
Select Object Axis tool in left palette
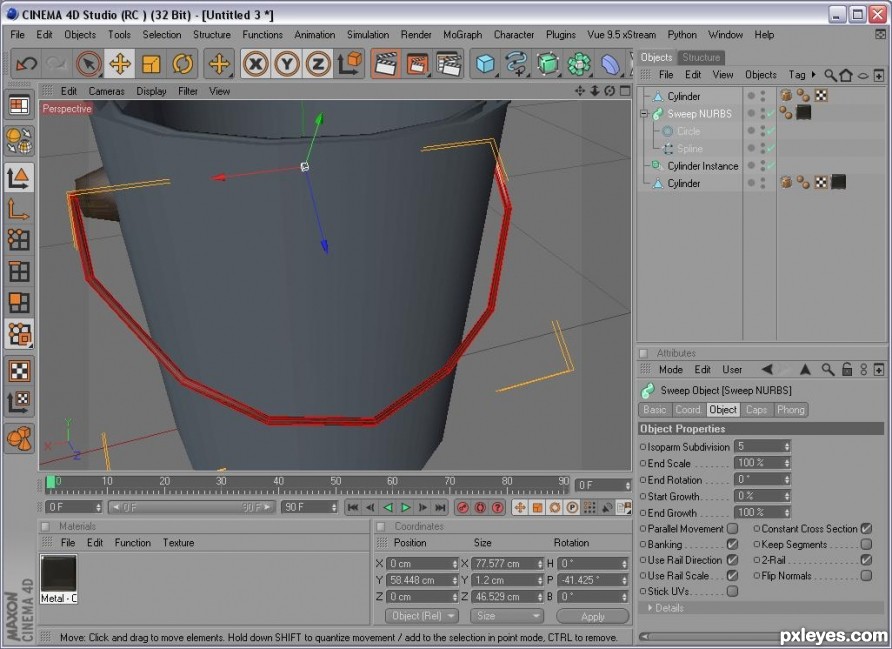[19, 209]
